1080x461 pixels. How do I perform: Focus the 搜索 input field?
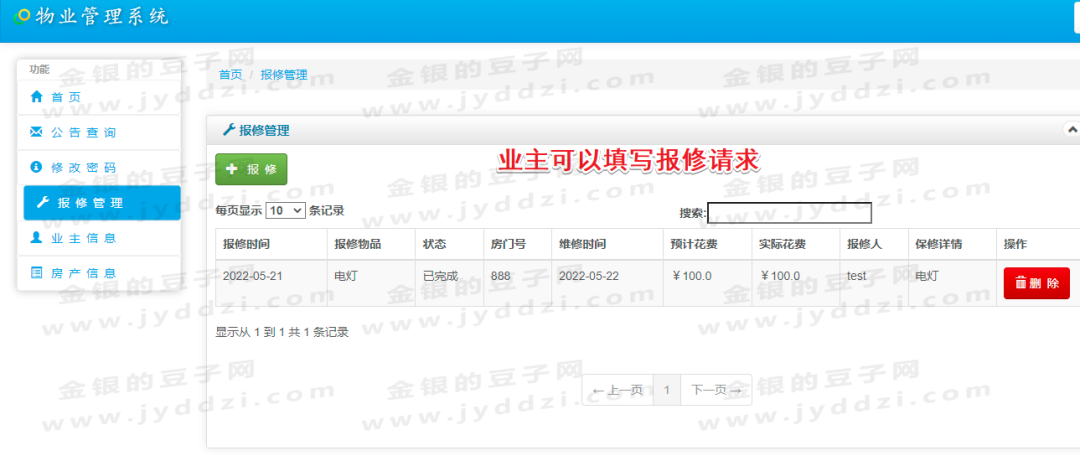(789, 213)
